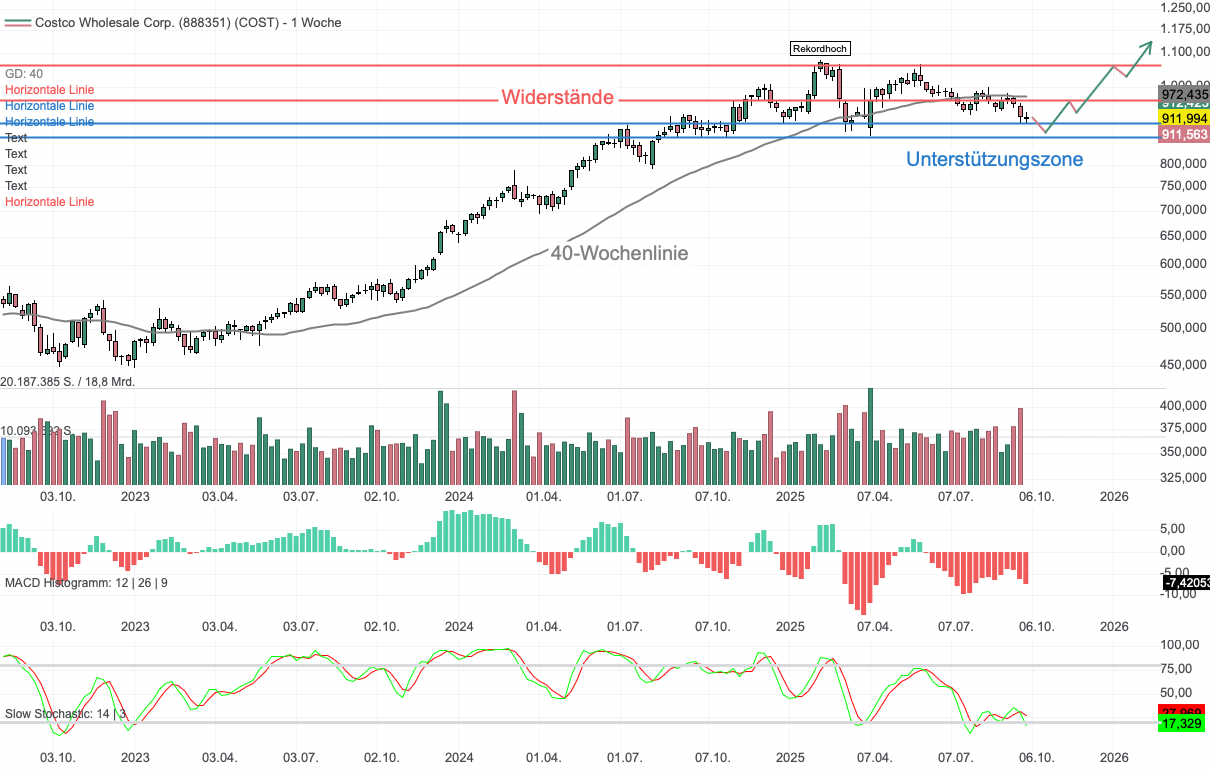Viewport: 1210px width, 771px height.
Task: Click the candlestick legend icon beside Costco title
Action: 16,22
